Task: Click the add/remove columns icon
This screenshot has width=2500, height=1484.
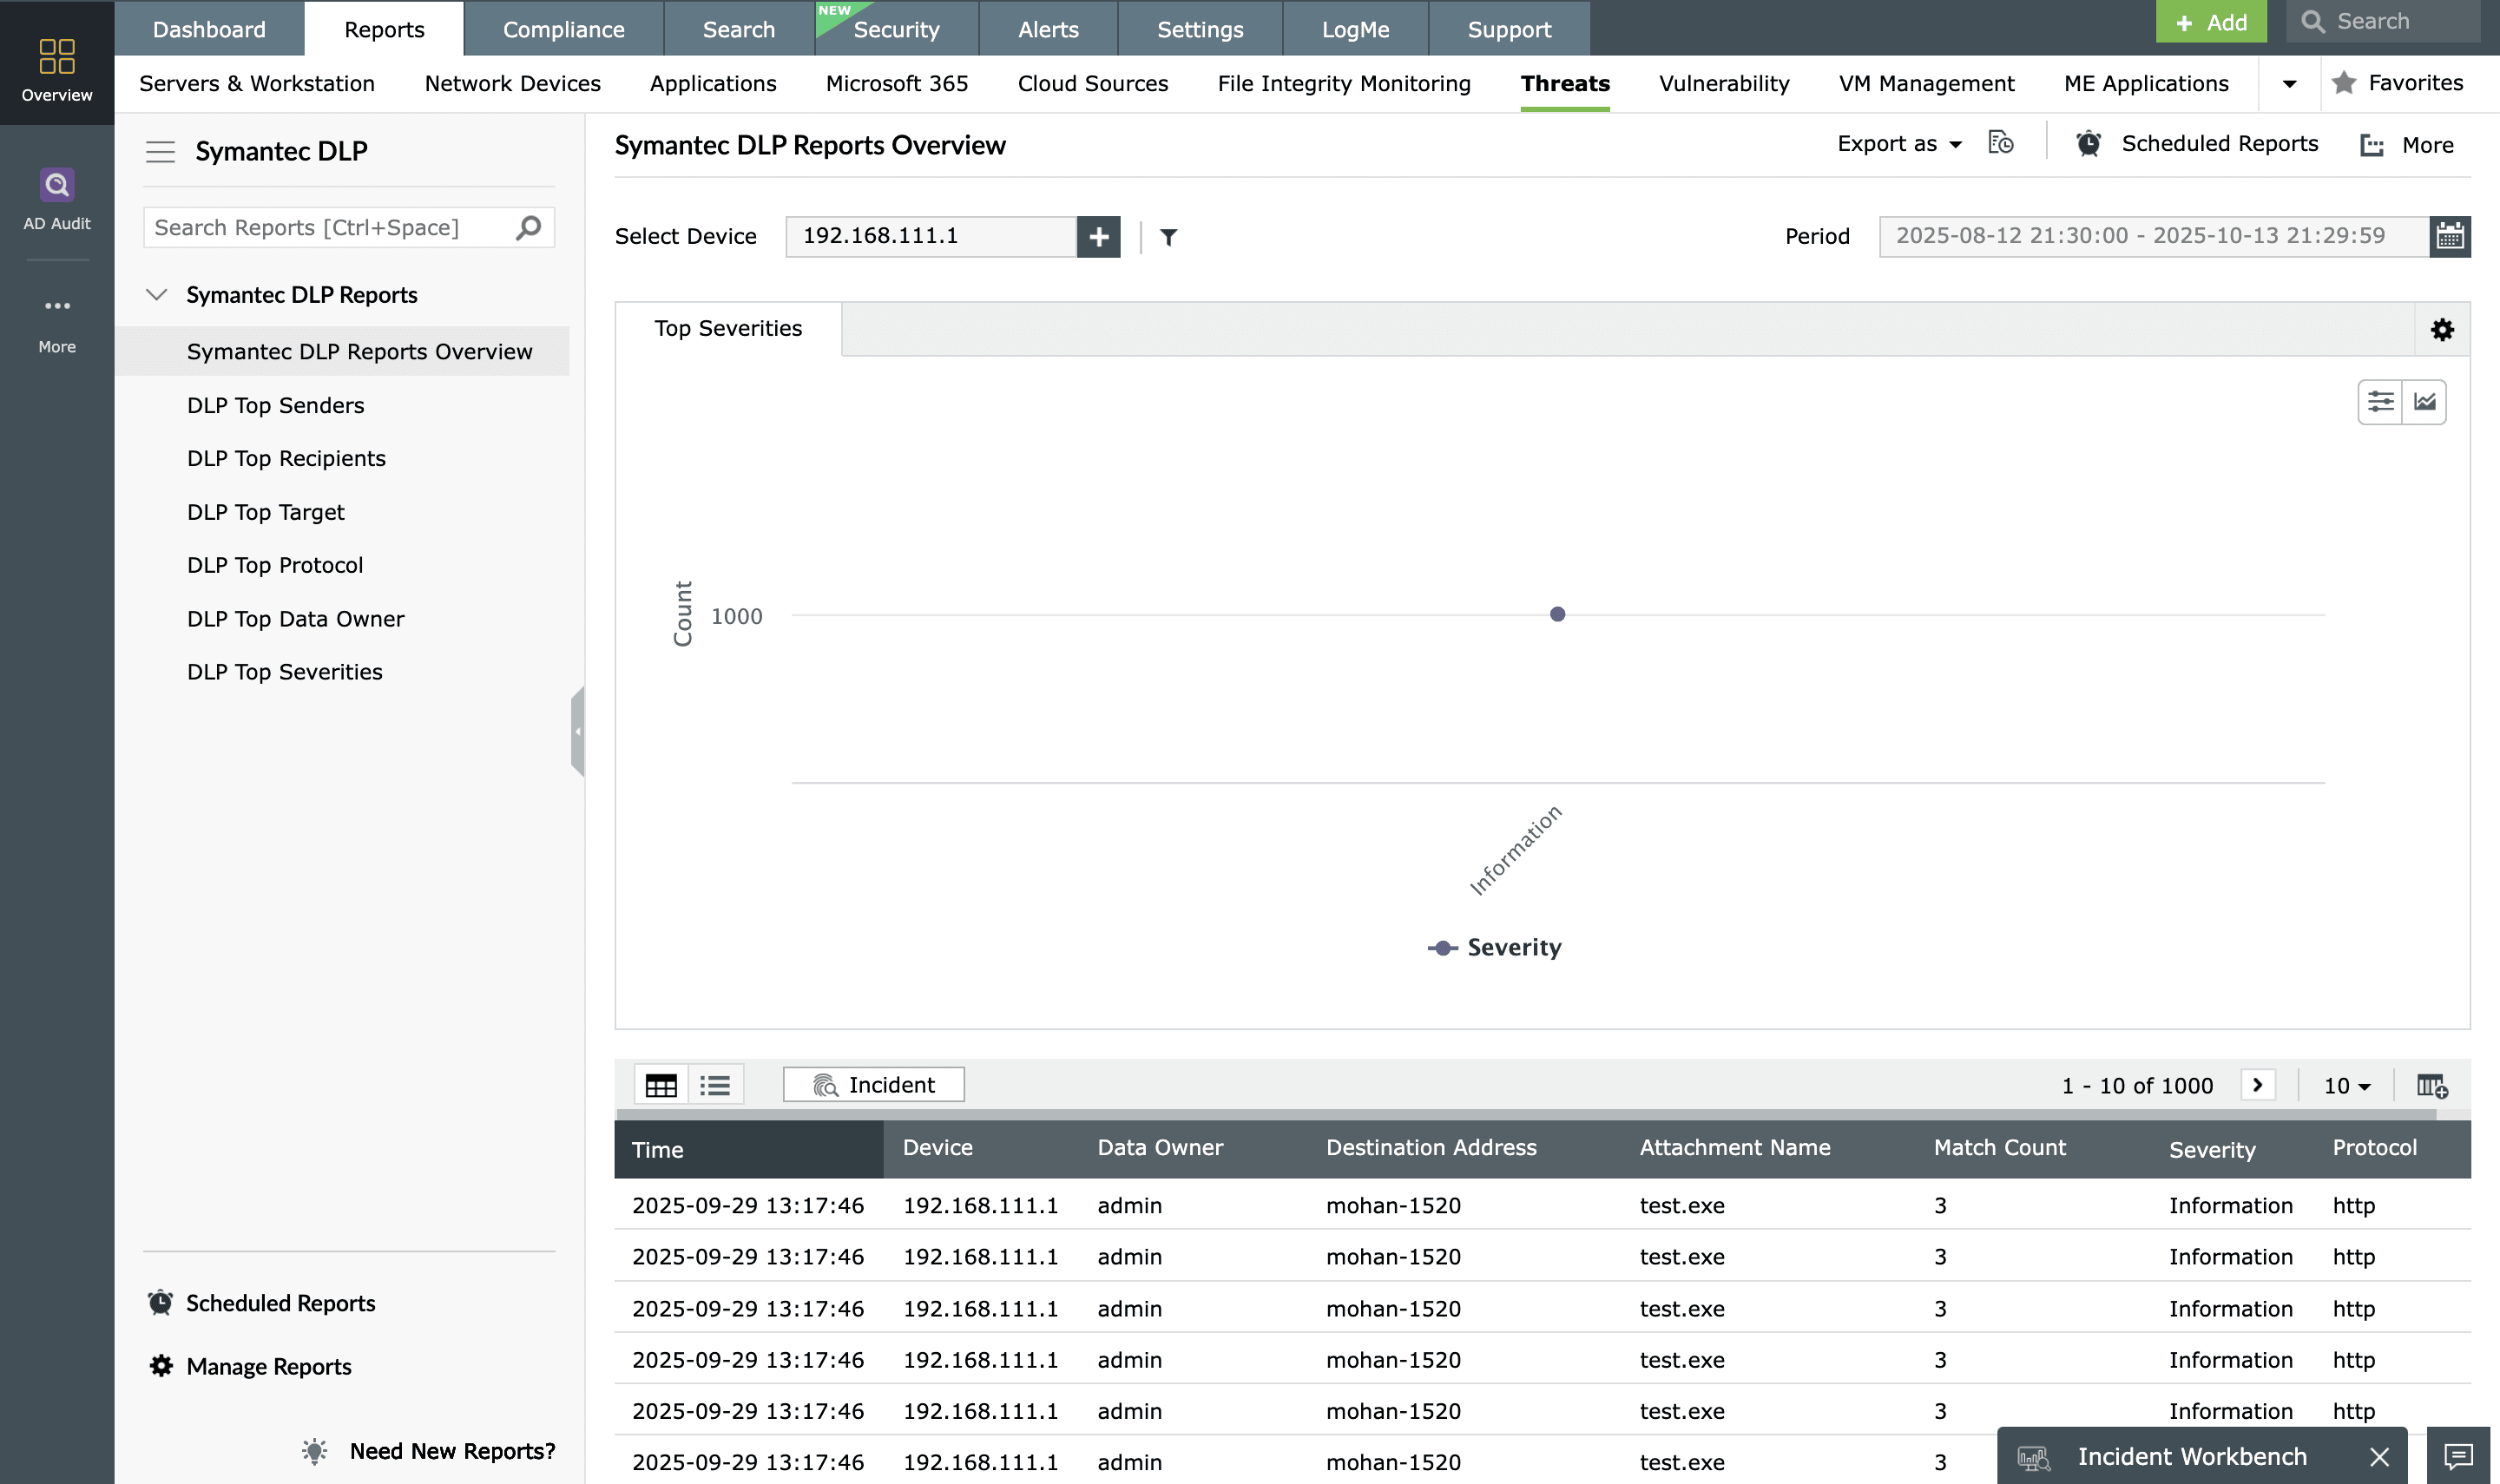Action: click(2431, 1085)
